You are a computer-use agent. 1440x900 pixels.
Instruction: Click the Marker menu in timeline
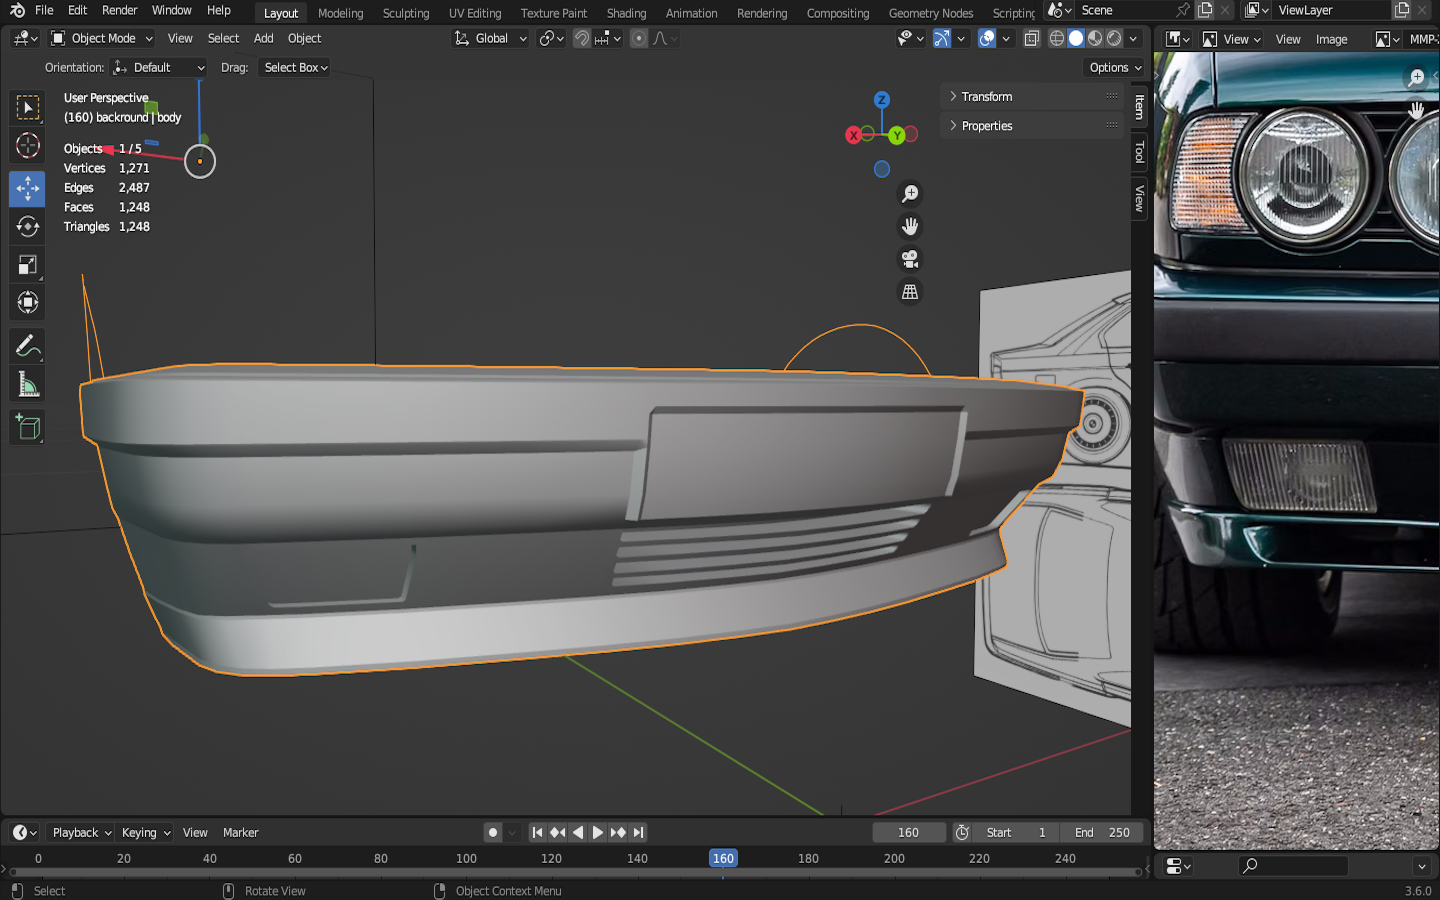(240, 832)
